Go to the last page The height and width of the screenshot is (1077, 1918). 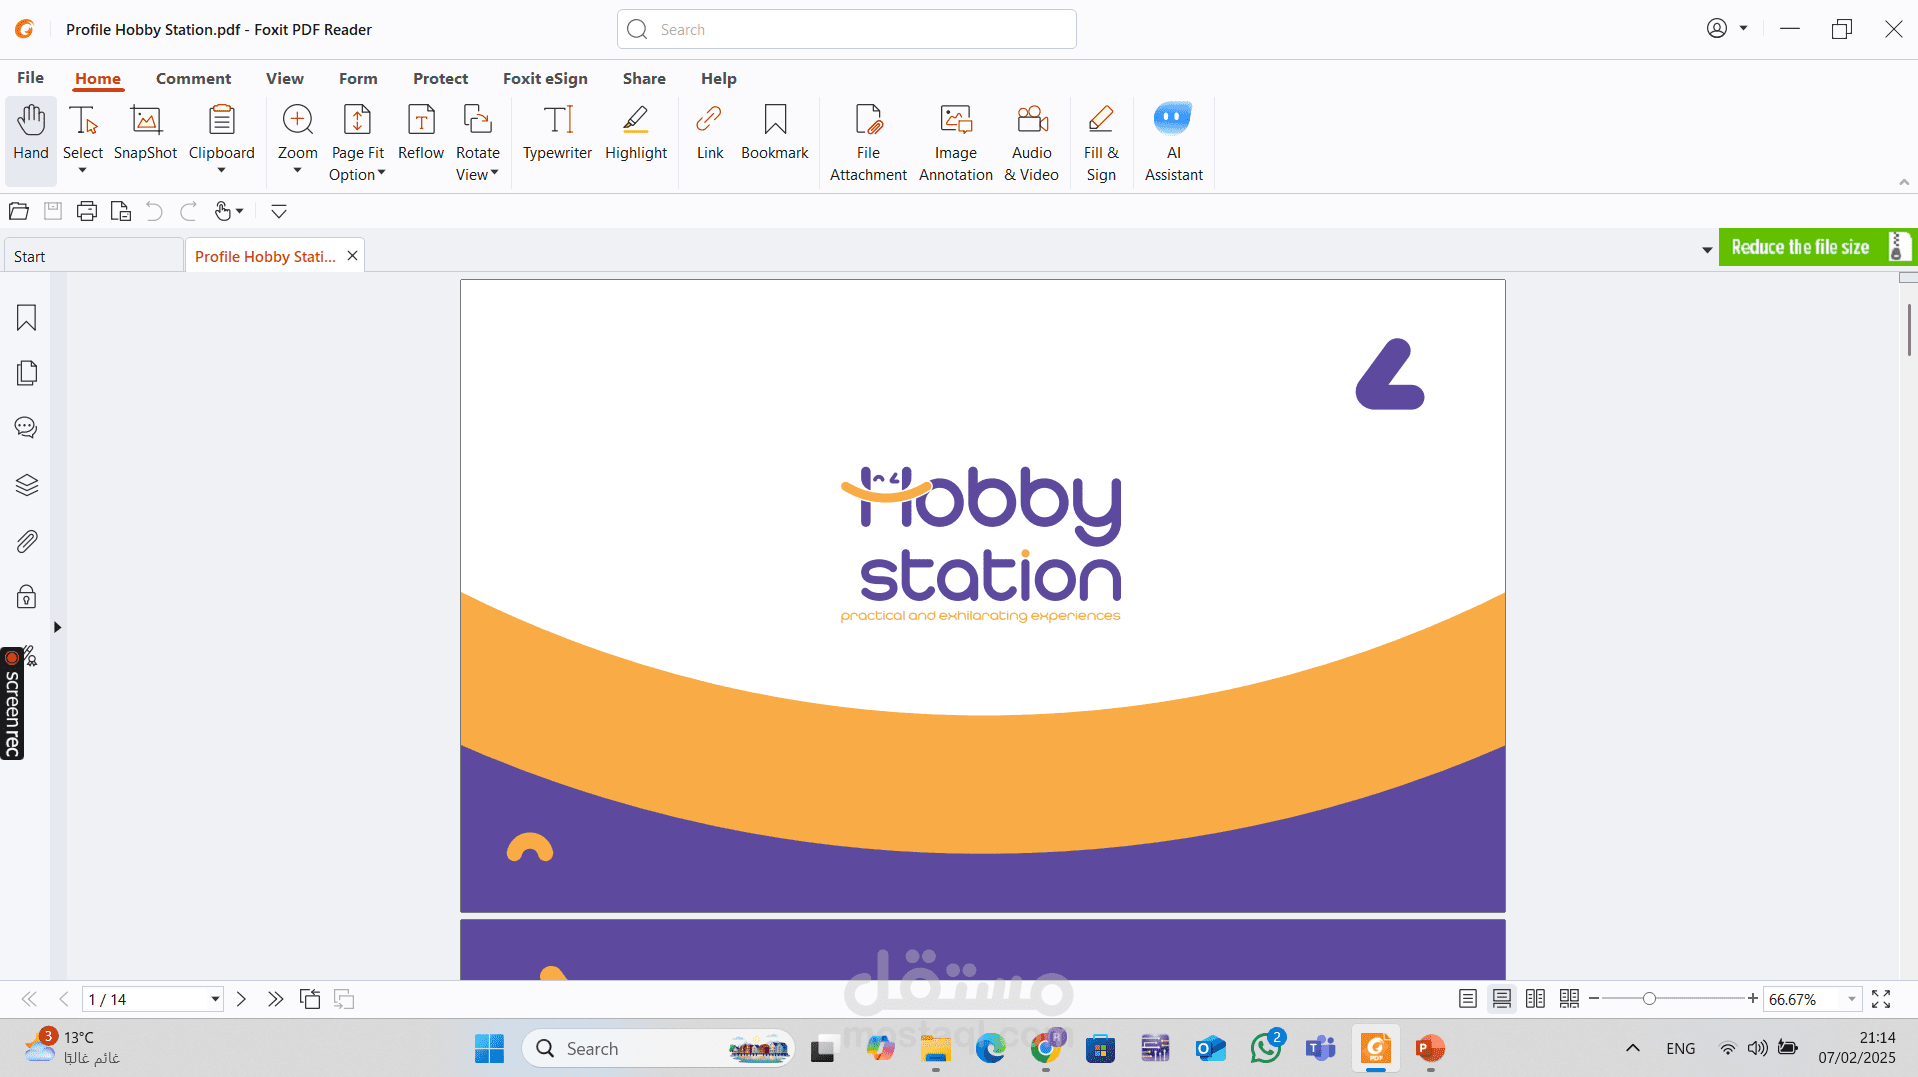275,999
